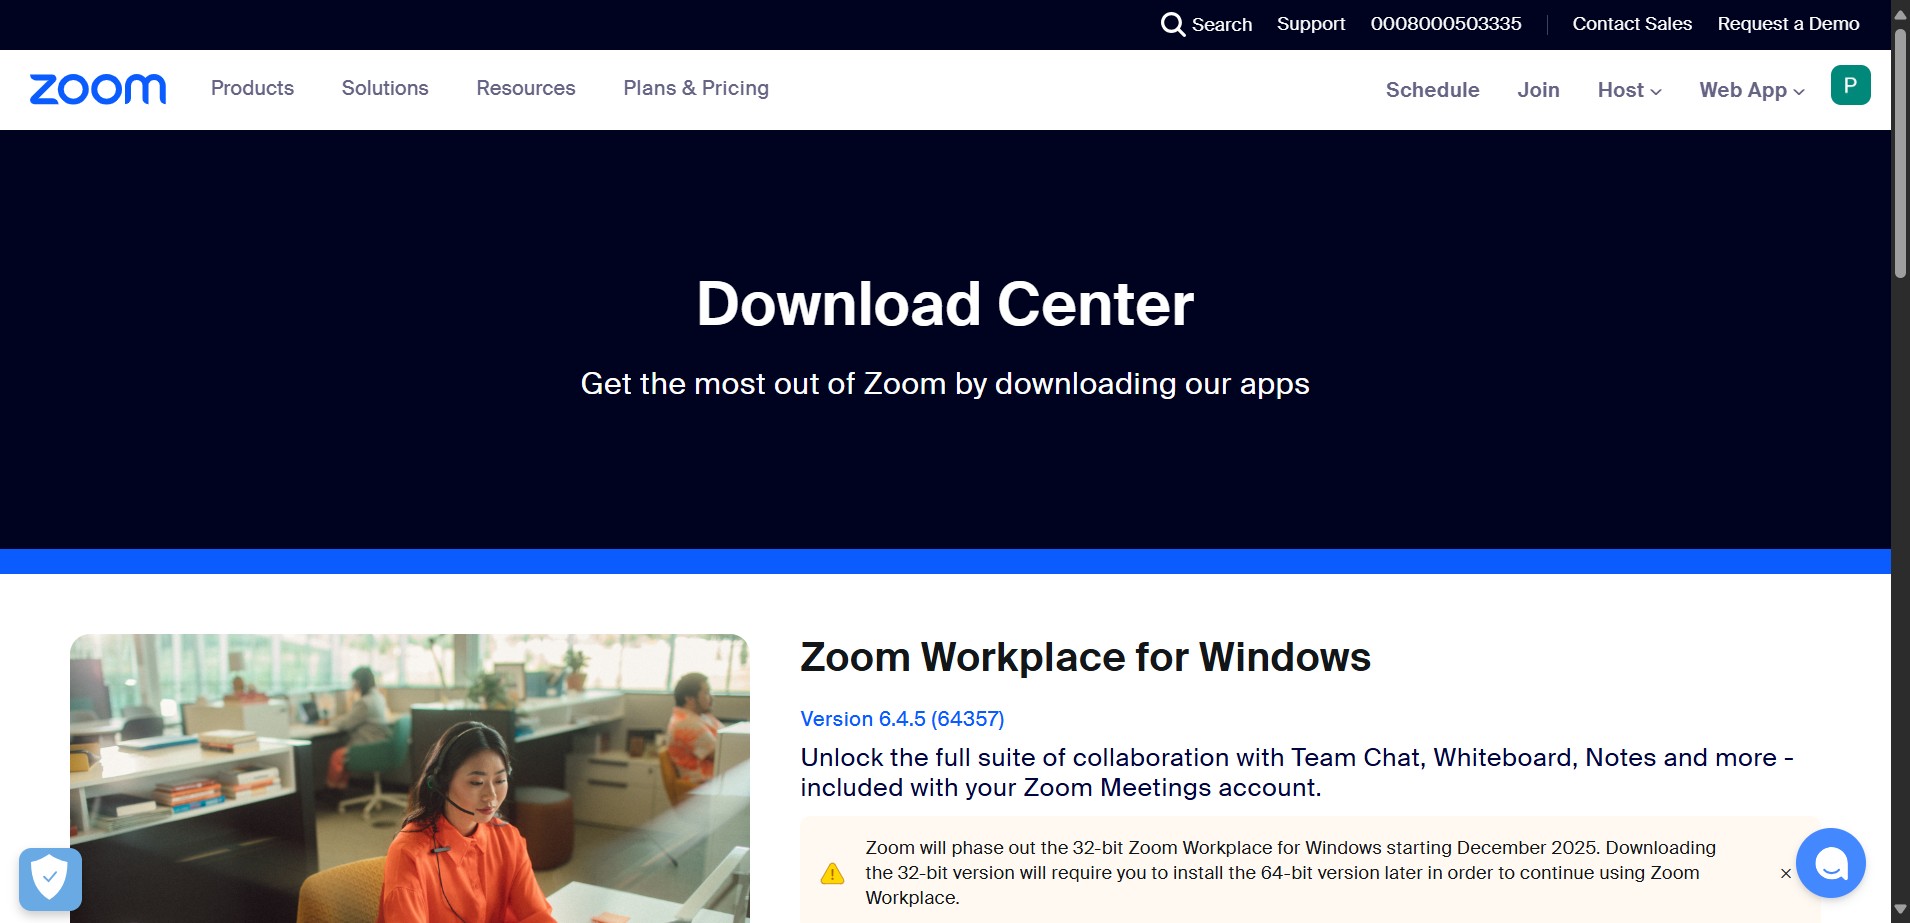Click Join in the navigation bar
Screen dimensions: 1910x923
pos(1538,90)
